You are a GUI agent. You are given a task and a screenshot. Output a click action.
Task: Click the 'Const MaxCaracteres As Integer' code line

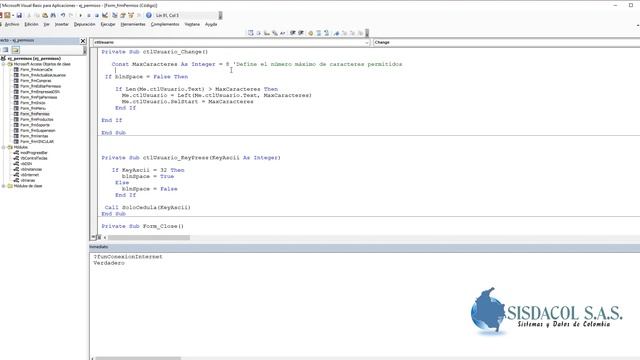point(257,64)
